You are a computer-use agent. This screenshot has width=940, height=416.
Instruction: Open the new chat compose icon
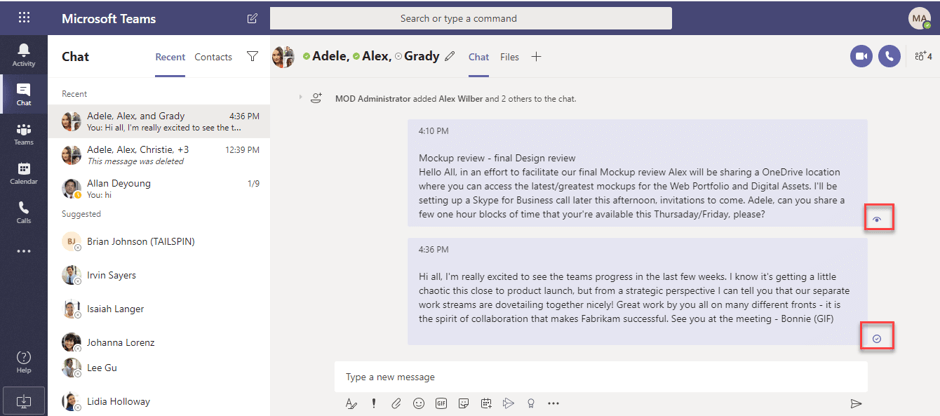251,19
